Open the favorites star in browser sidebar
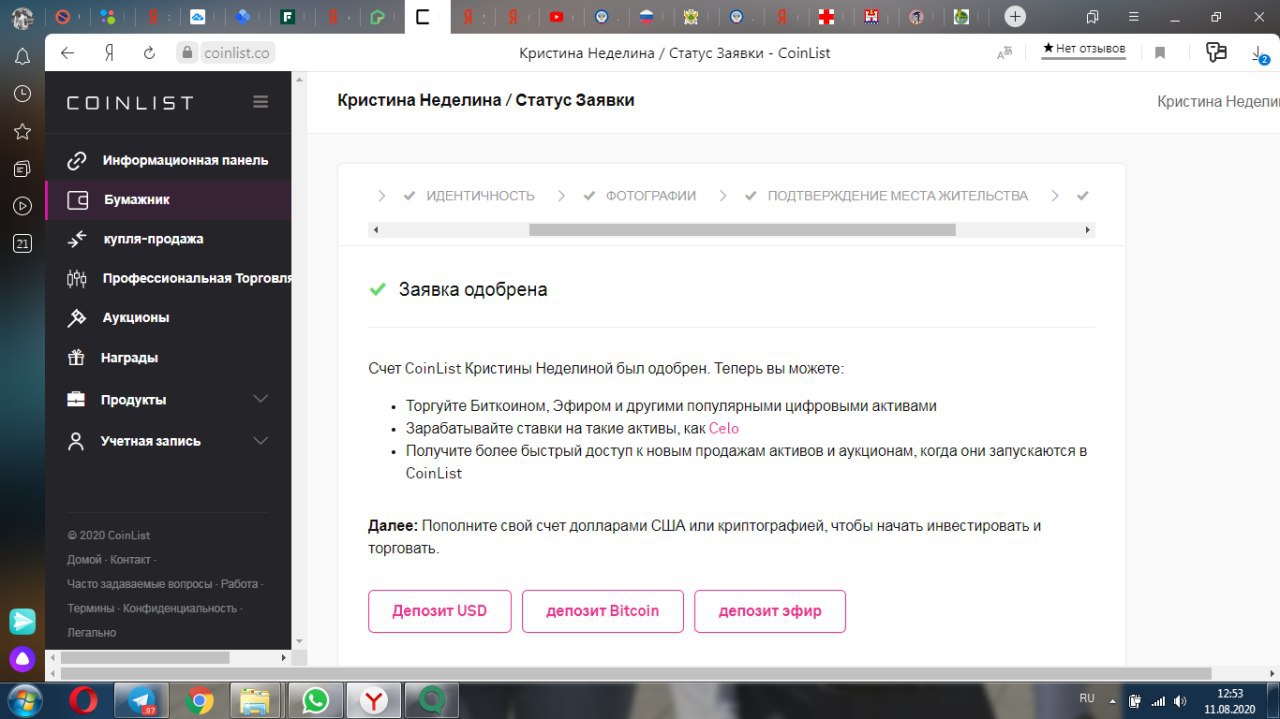Screen dimensions: 1280x719 point(22,131)
